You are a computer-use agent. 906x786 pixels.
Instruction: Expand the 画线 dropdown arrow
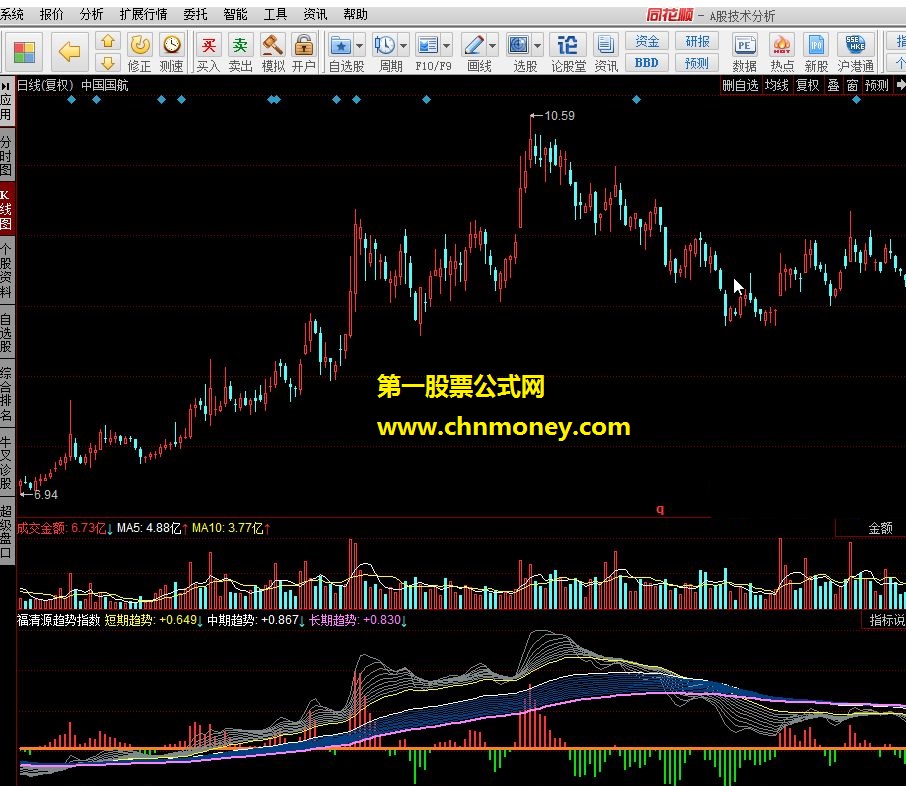492,45
